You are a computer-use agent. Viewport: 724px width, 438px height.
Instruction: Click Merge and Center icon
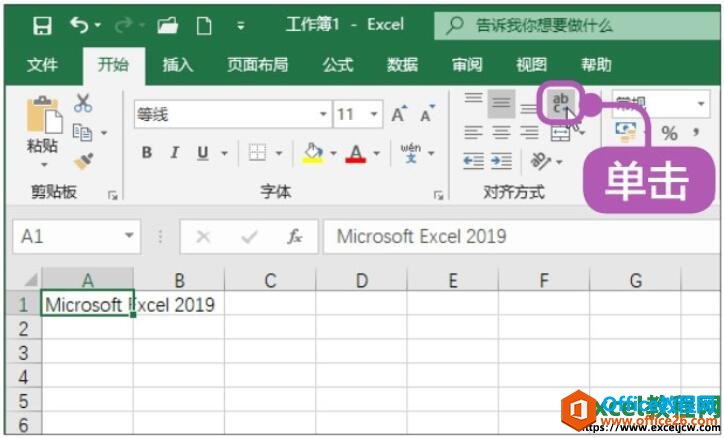561,134
